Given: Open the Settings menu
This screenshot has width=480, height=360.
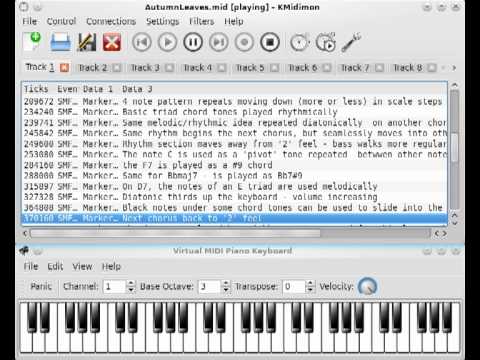Looking at the screenshot, I should [162, 21].
